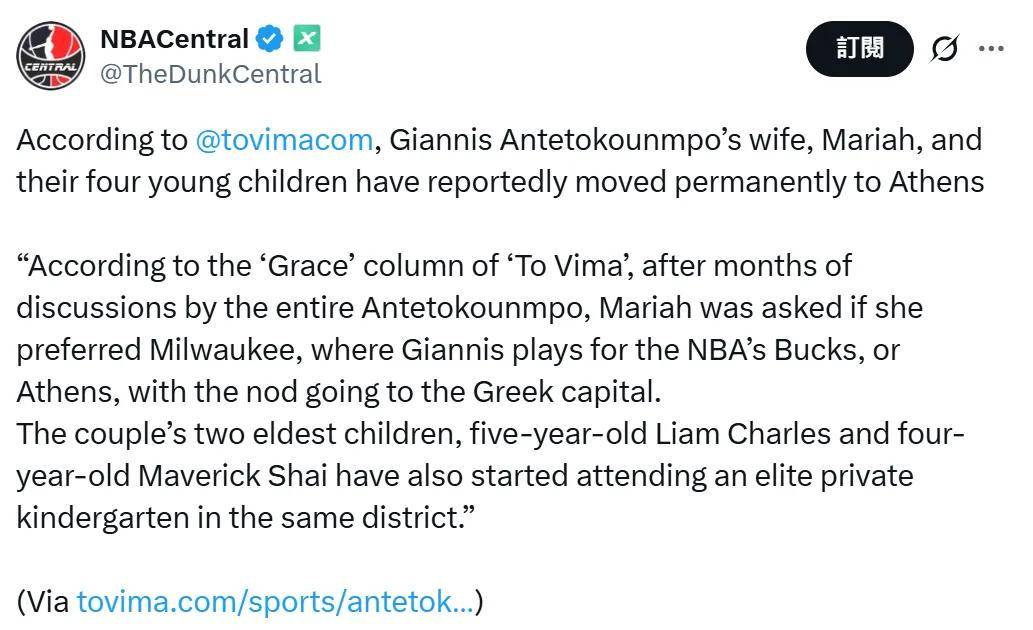The image size is (1033, 630).
Task: Click the green X affiliate badge
Action: coord(306,39)
